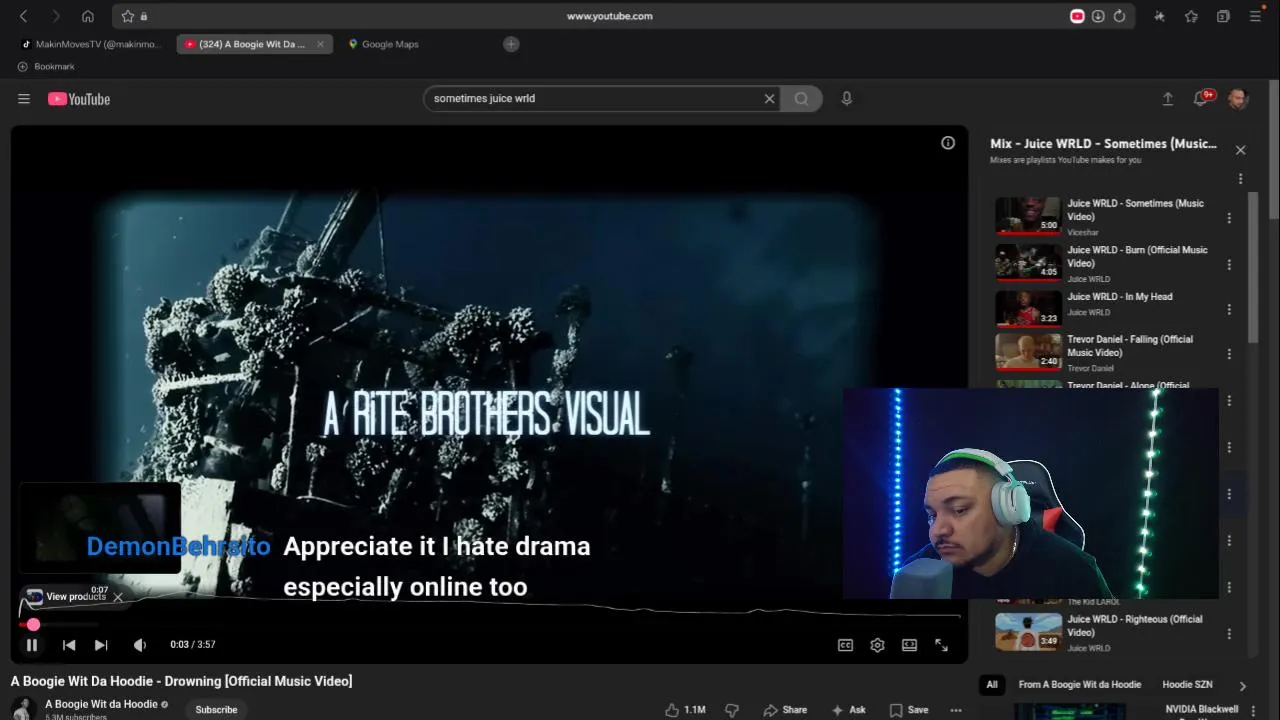Open the account avatar menu
The image size is (1280, 720).
pos(1238,99)
